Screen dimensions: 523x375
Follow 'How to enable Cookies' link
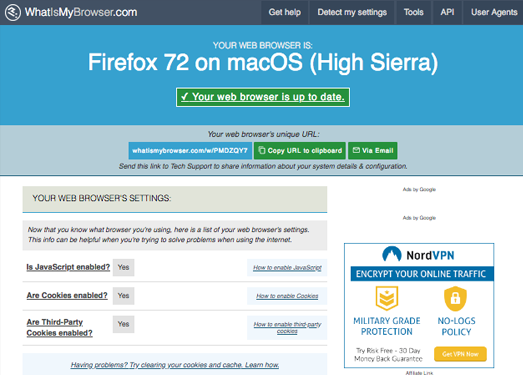pos(287,296)
